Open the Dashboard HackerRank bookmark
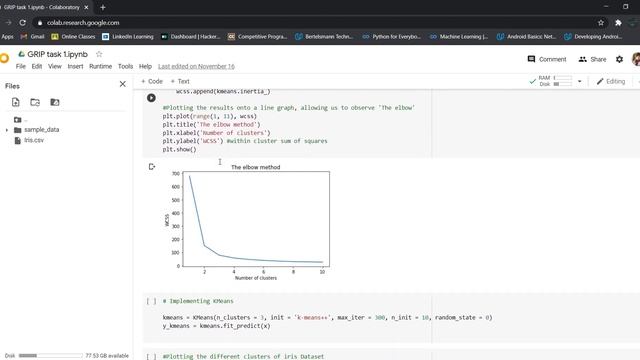Image resolution: width=640 pixels, height=360 pixels. (191, 37)
